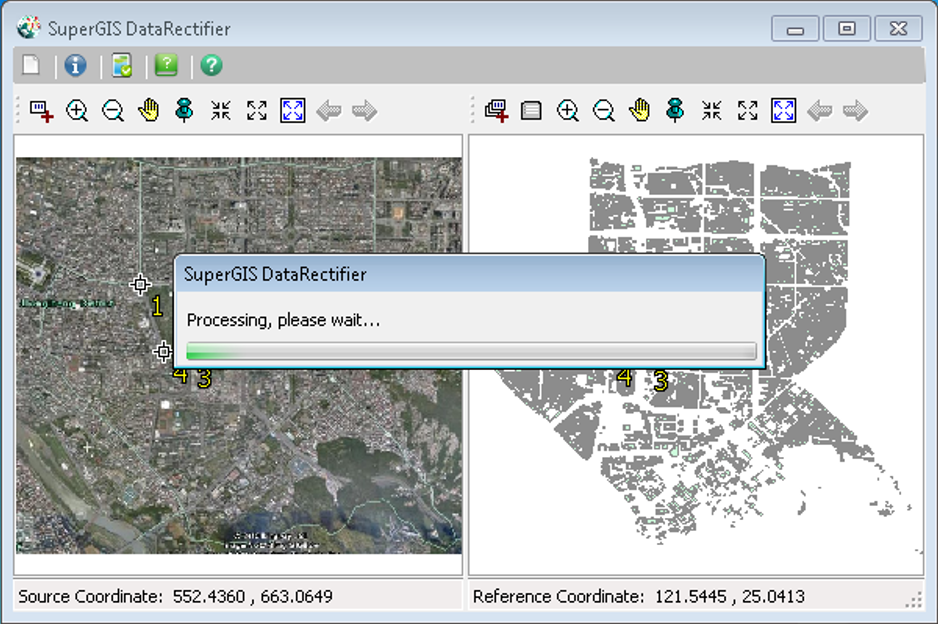The image size is (938, 624).
Task: Click the SuperGIS globe icon in main title bar
Action: 28,28
